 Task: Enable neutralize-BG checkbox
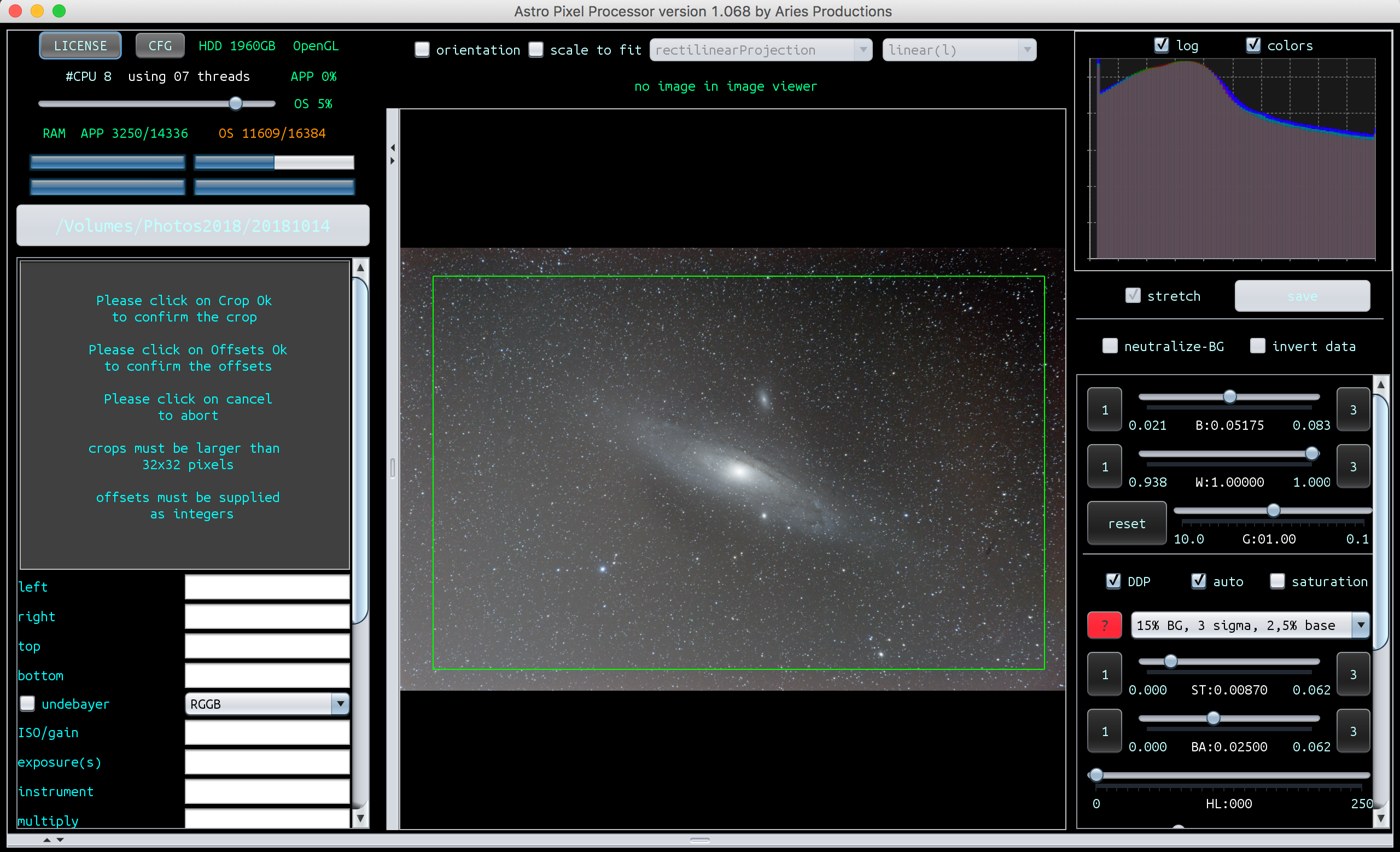tap(1110, 346)
